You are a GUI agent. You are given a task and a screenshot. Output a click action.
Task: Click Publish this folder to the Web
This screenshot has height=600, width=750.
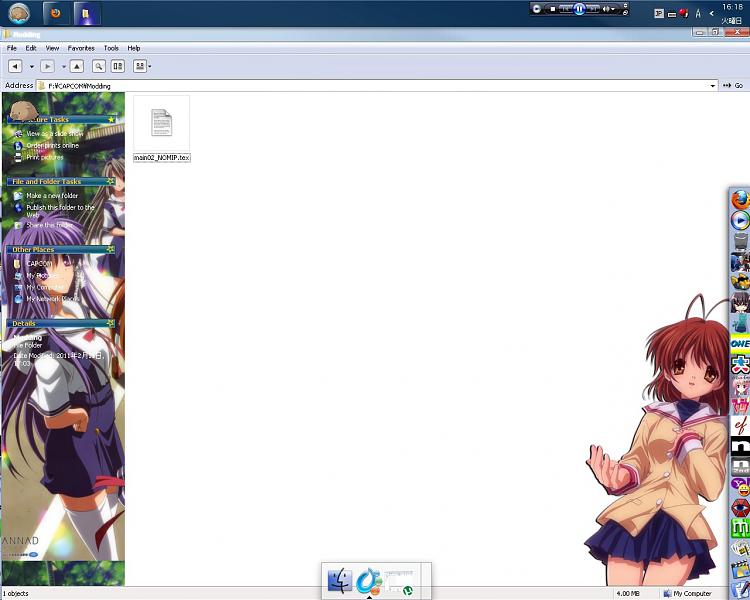pos(60,211)
